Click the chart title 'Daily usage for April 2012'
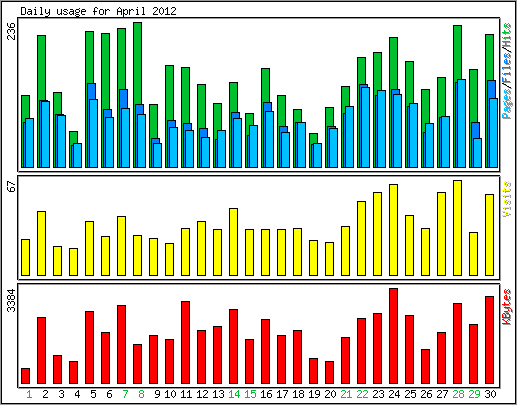517x405 pixels. [x=98, y=11]
